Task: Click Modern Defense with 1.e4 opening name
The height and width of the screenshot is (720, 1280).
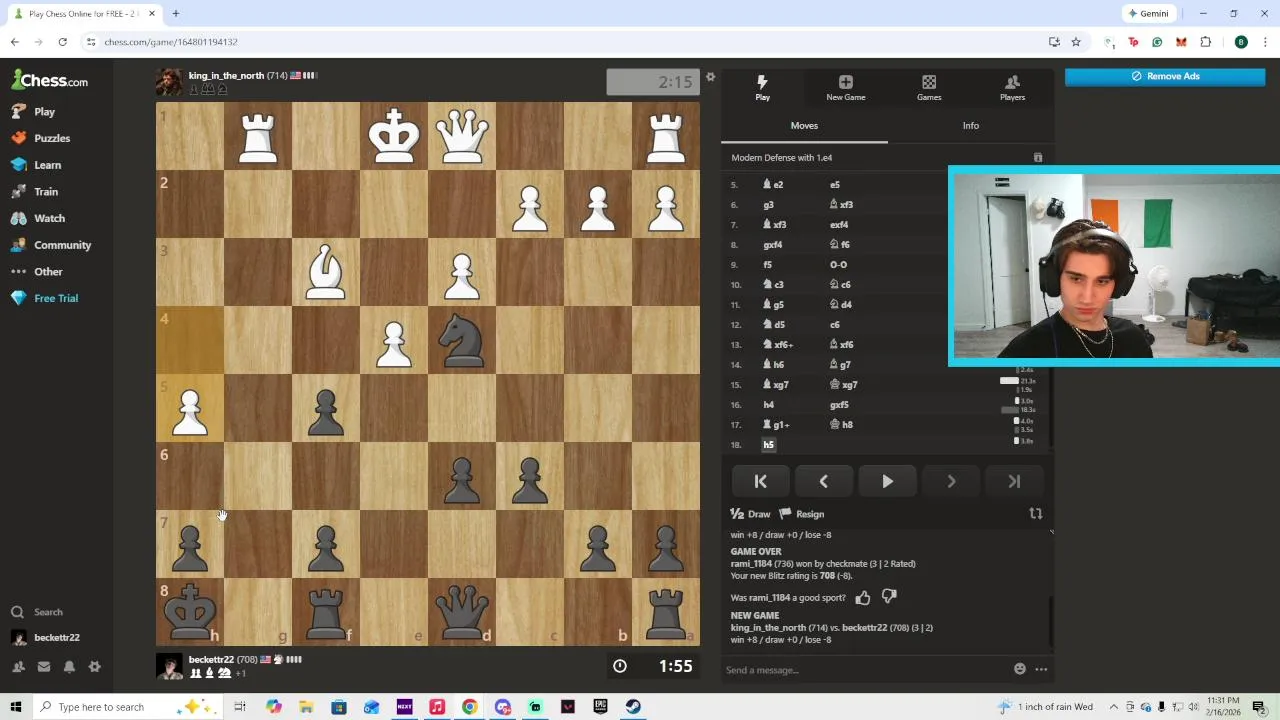Action: click(x=781, y=158)
